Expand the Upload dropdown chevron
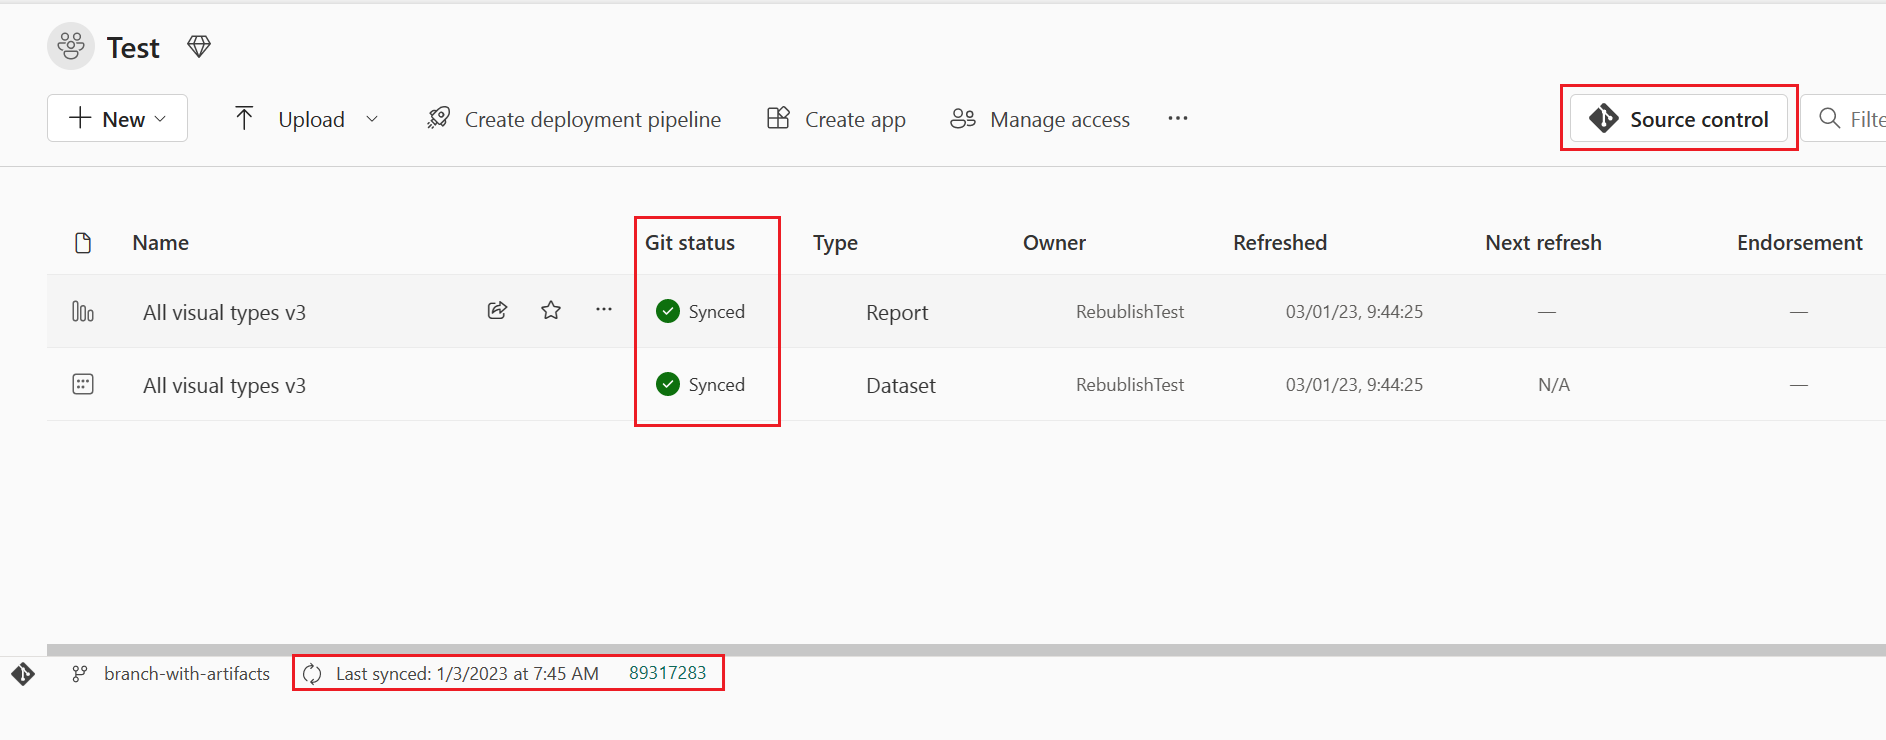1886x740 pixels. (x=372, y=119)
